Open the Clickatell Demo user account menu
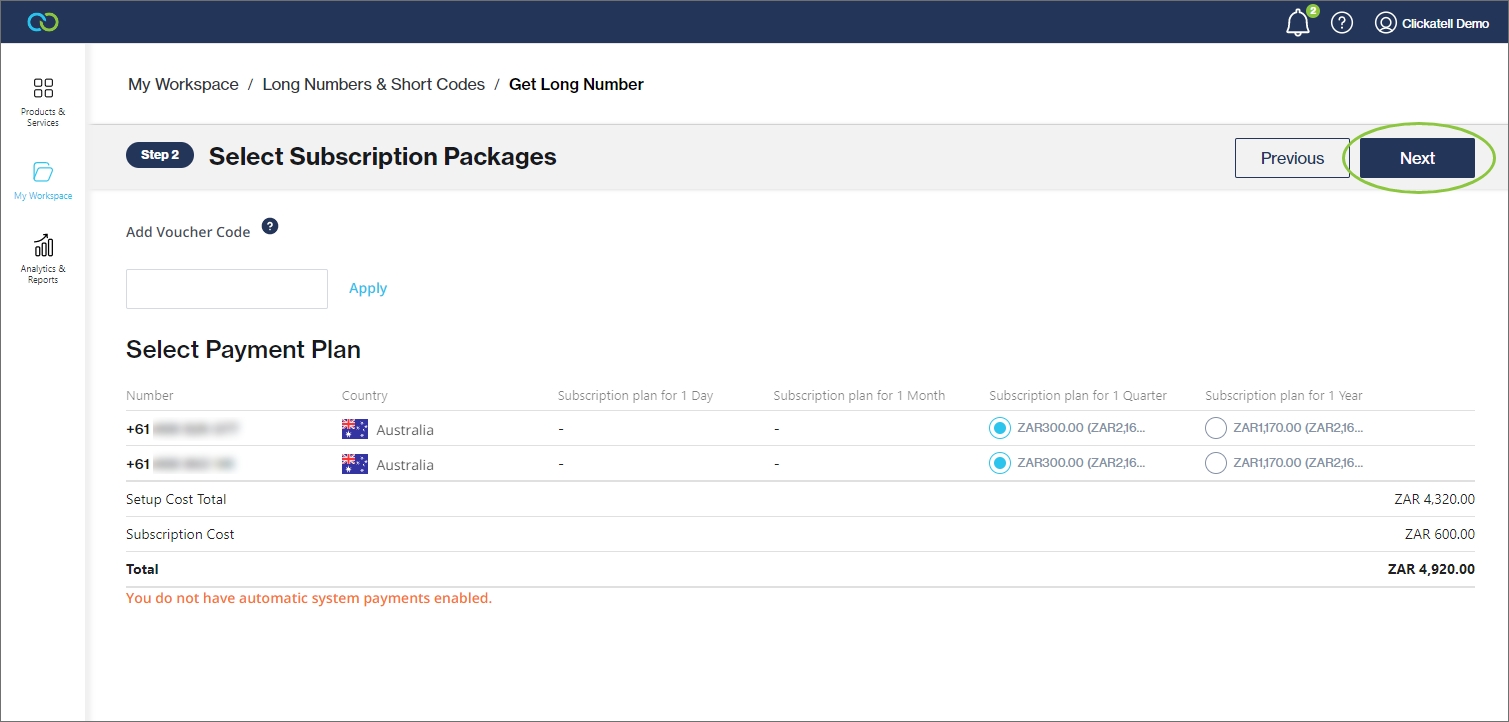1509x722 pixels. 1431,23
